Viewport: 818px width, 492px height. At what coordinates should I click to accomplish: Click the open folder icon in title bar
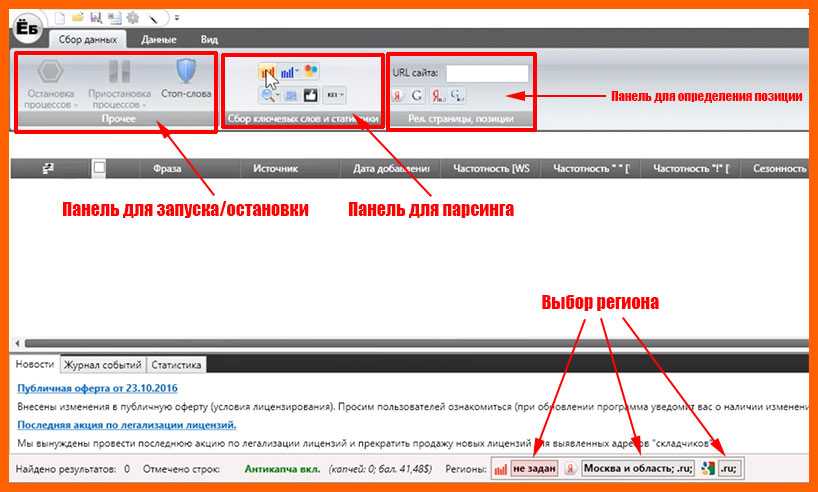(x=78, y=17)
